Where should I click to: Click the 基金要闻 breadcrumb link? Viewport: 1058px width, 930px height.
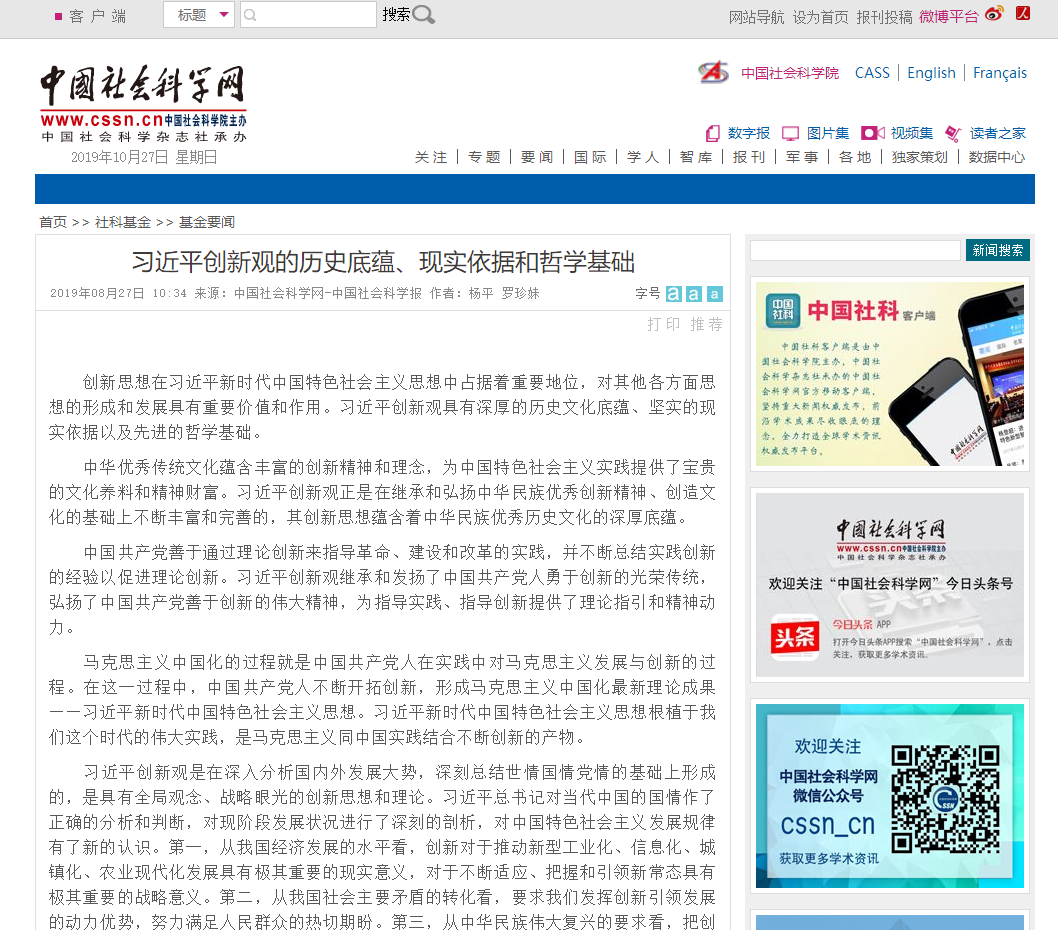point(207,222)
